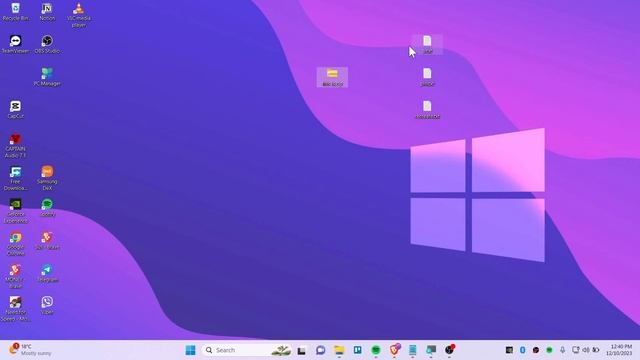Click the search highlight image in Search box

click(x=281, y=350)
